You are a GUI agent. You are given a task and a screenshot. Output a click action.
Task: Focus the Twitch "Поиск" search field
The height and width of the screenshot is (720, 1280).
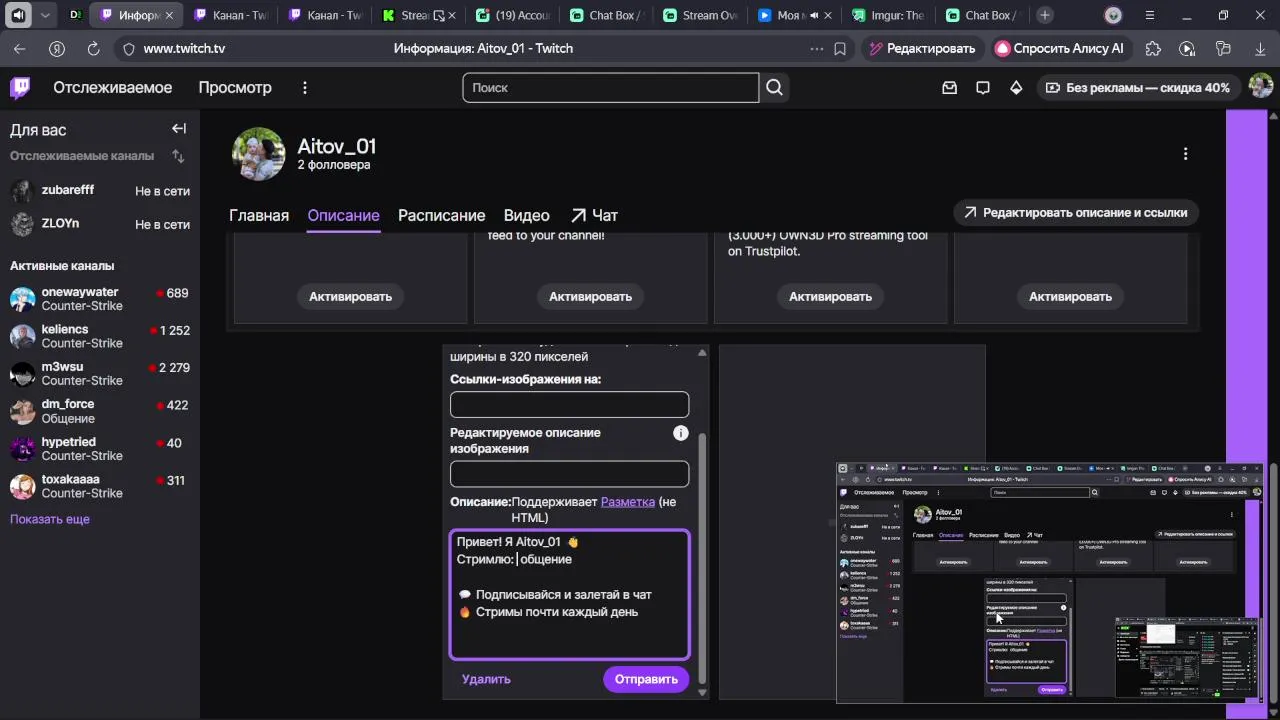coord(610,88)
